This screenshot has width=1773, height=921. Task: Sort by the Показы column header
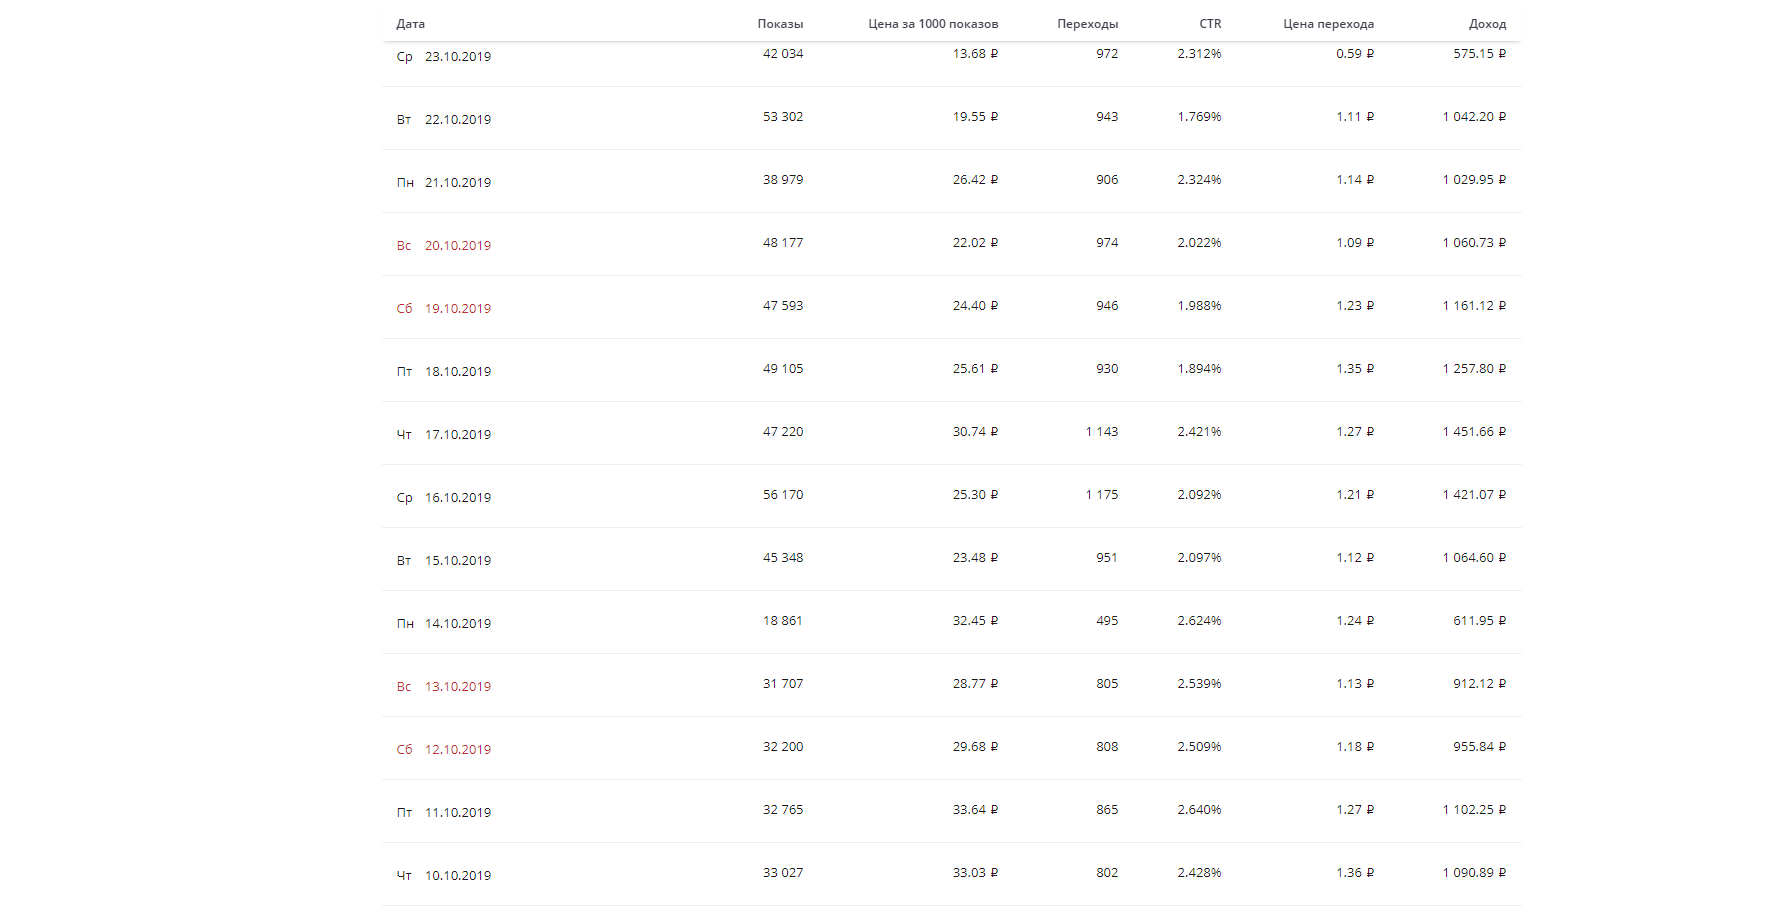(780, 24)
